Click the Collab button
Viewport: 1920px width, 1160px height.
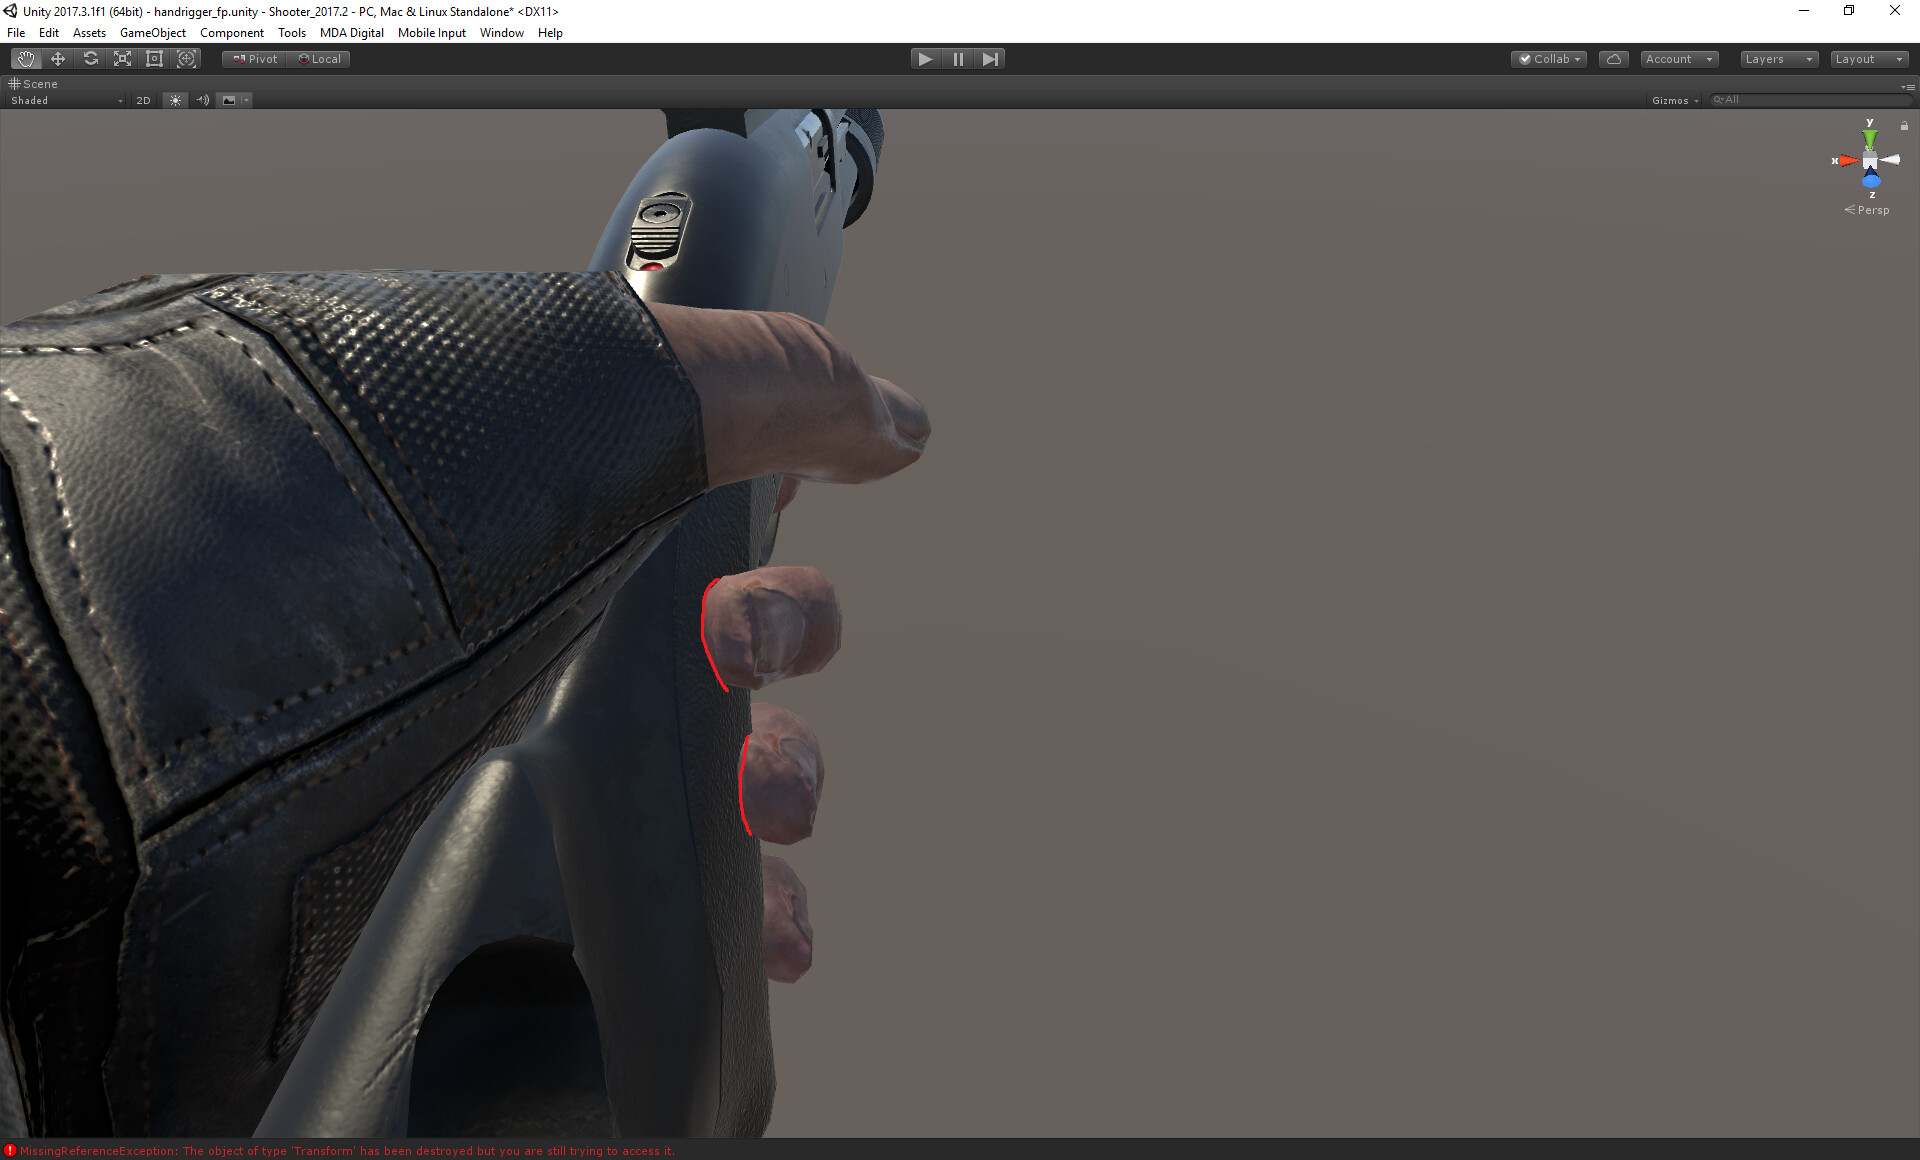coord(1548,58)
